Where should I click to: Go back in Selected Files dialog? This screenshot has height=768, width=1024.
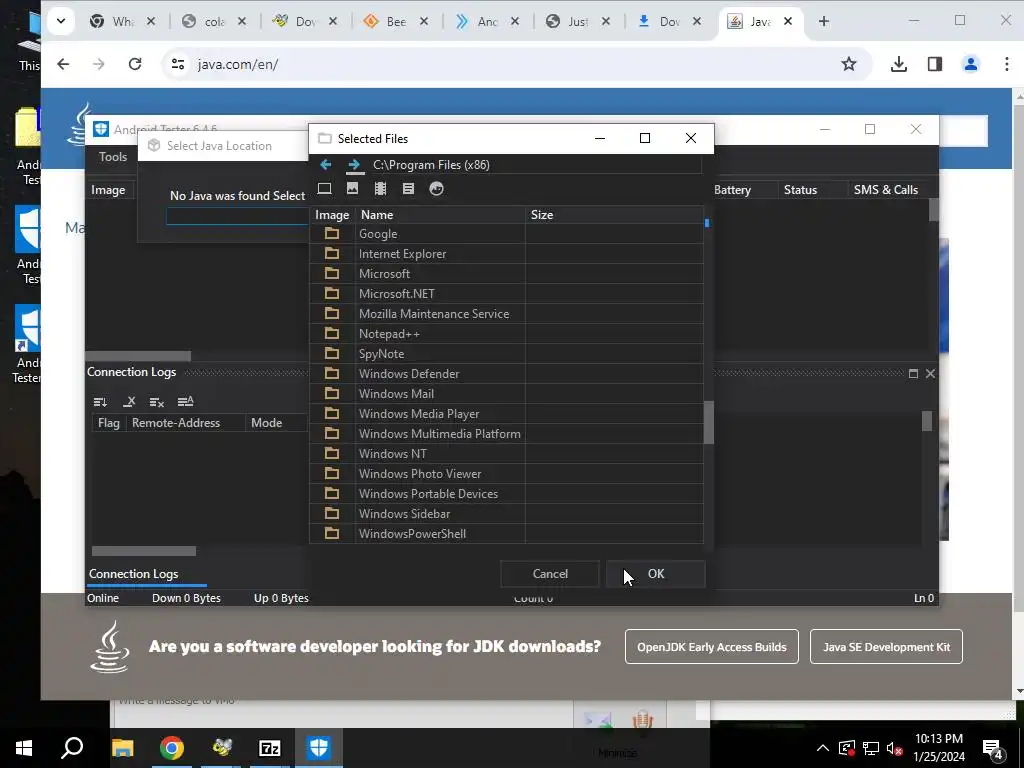(325, 165)
